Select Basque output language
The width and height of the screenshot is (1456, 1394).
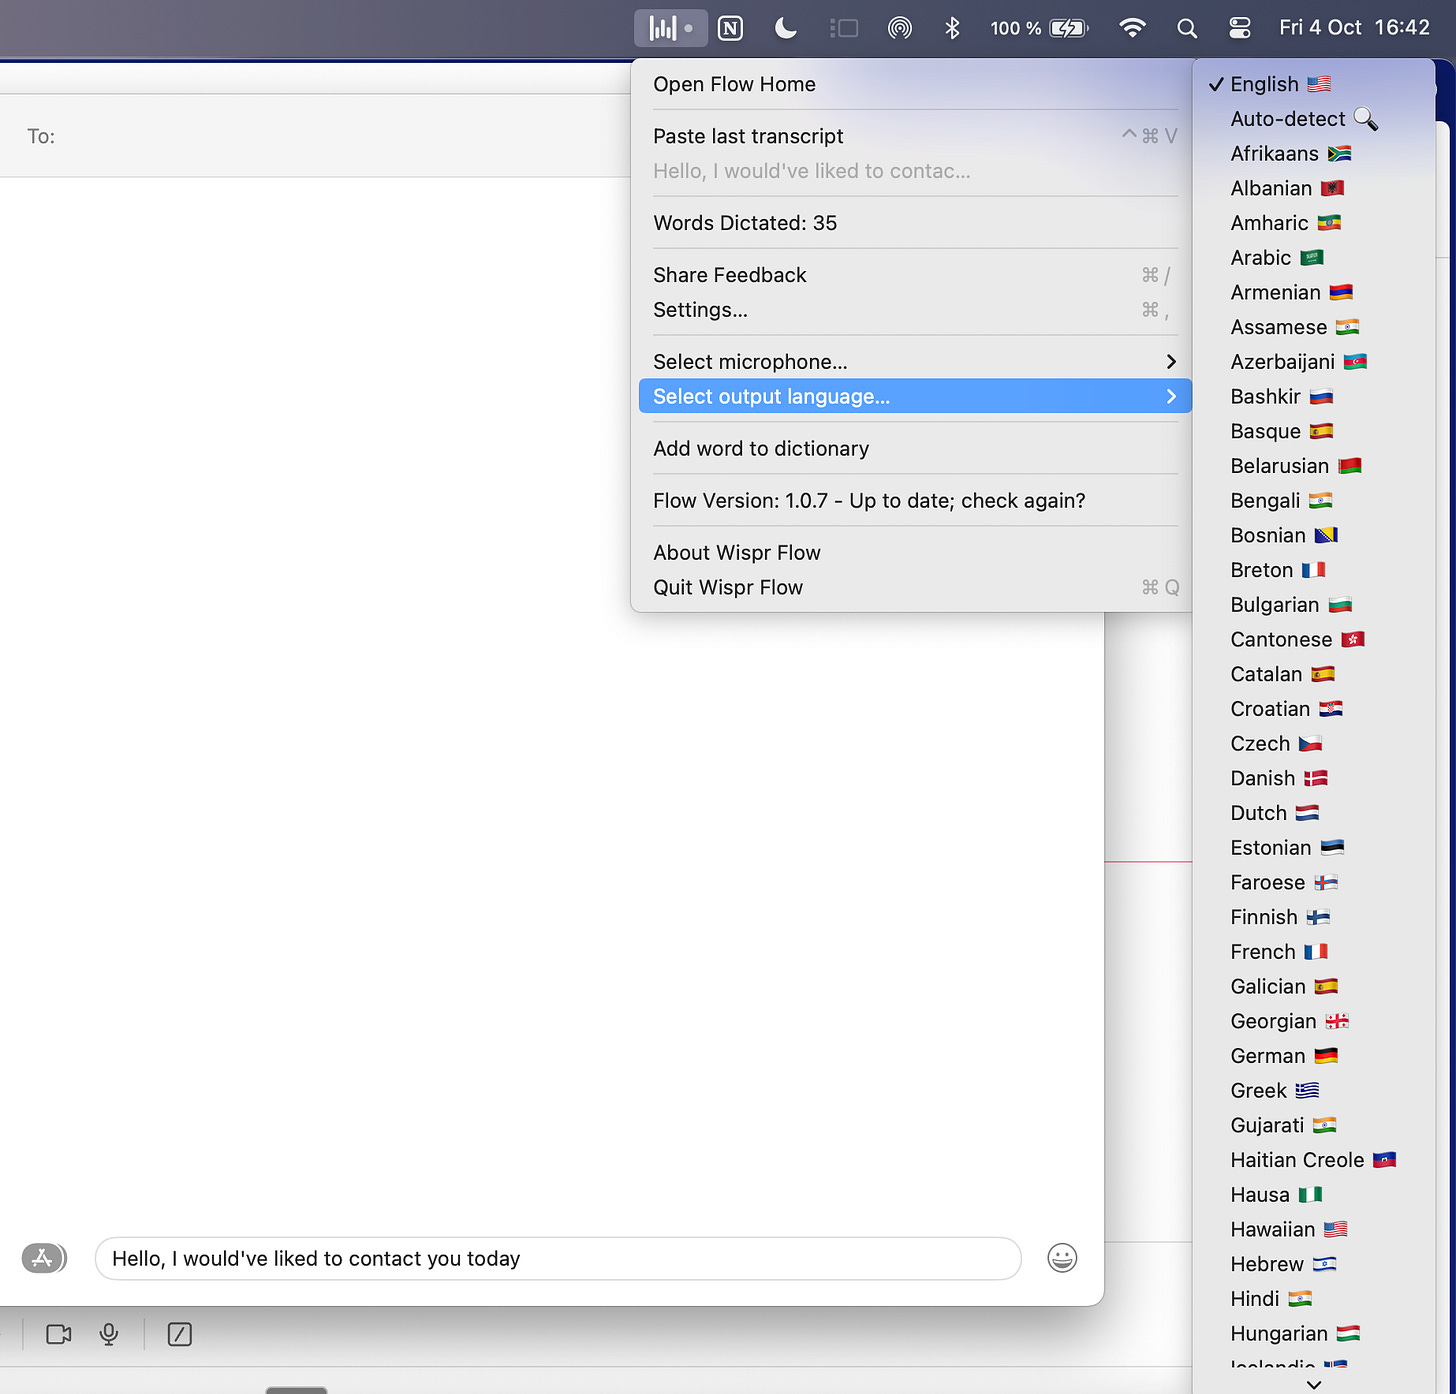tap(1314, 431)
